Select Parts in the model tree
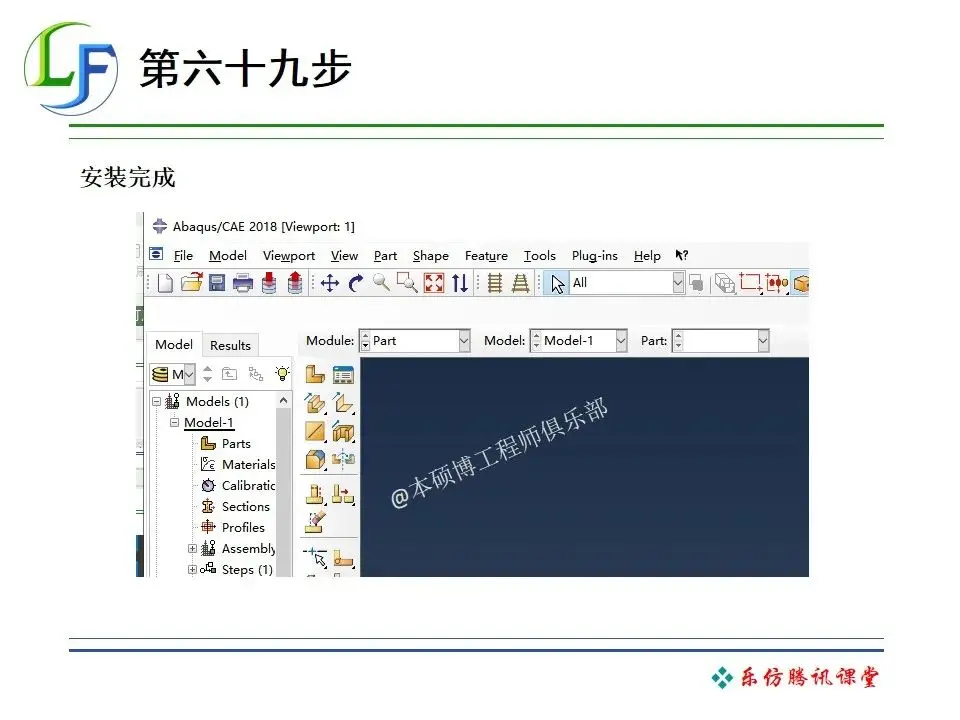This screenshot has height=720, width=960. (236, 444)
